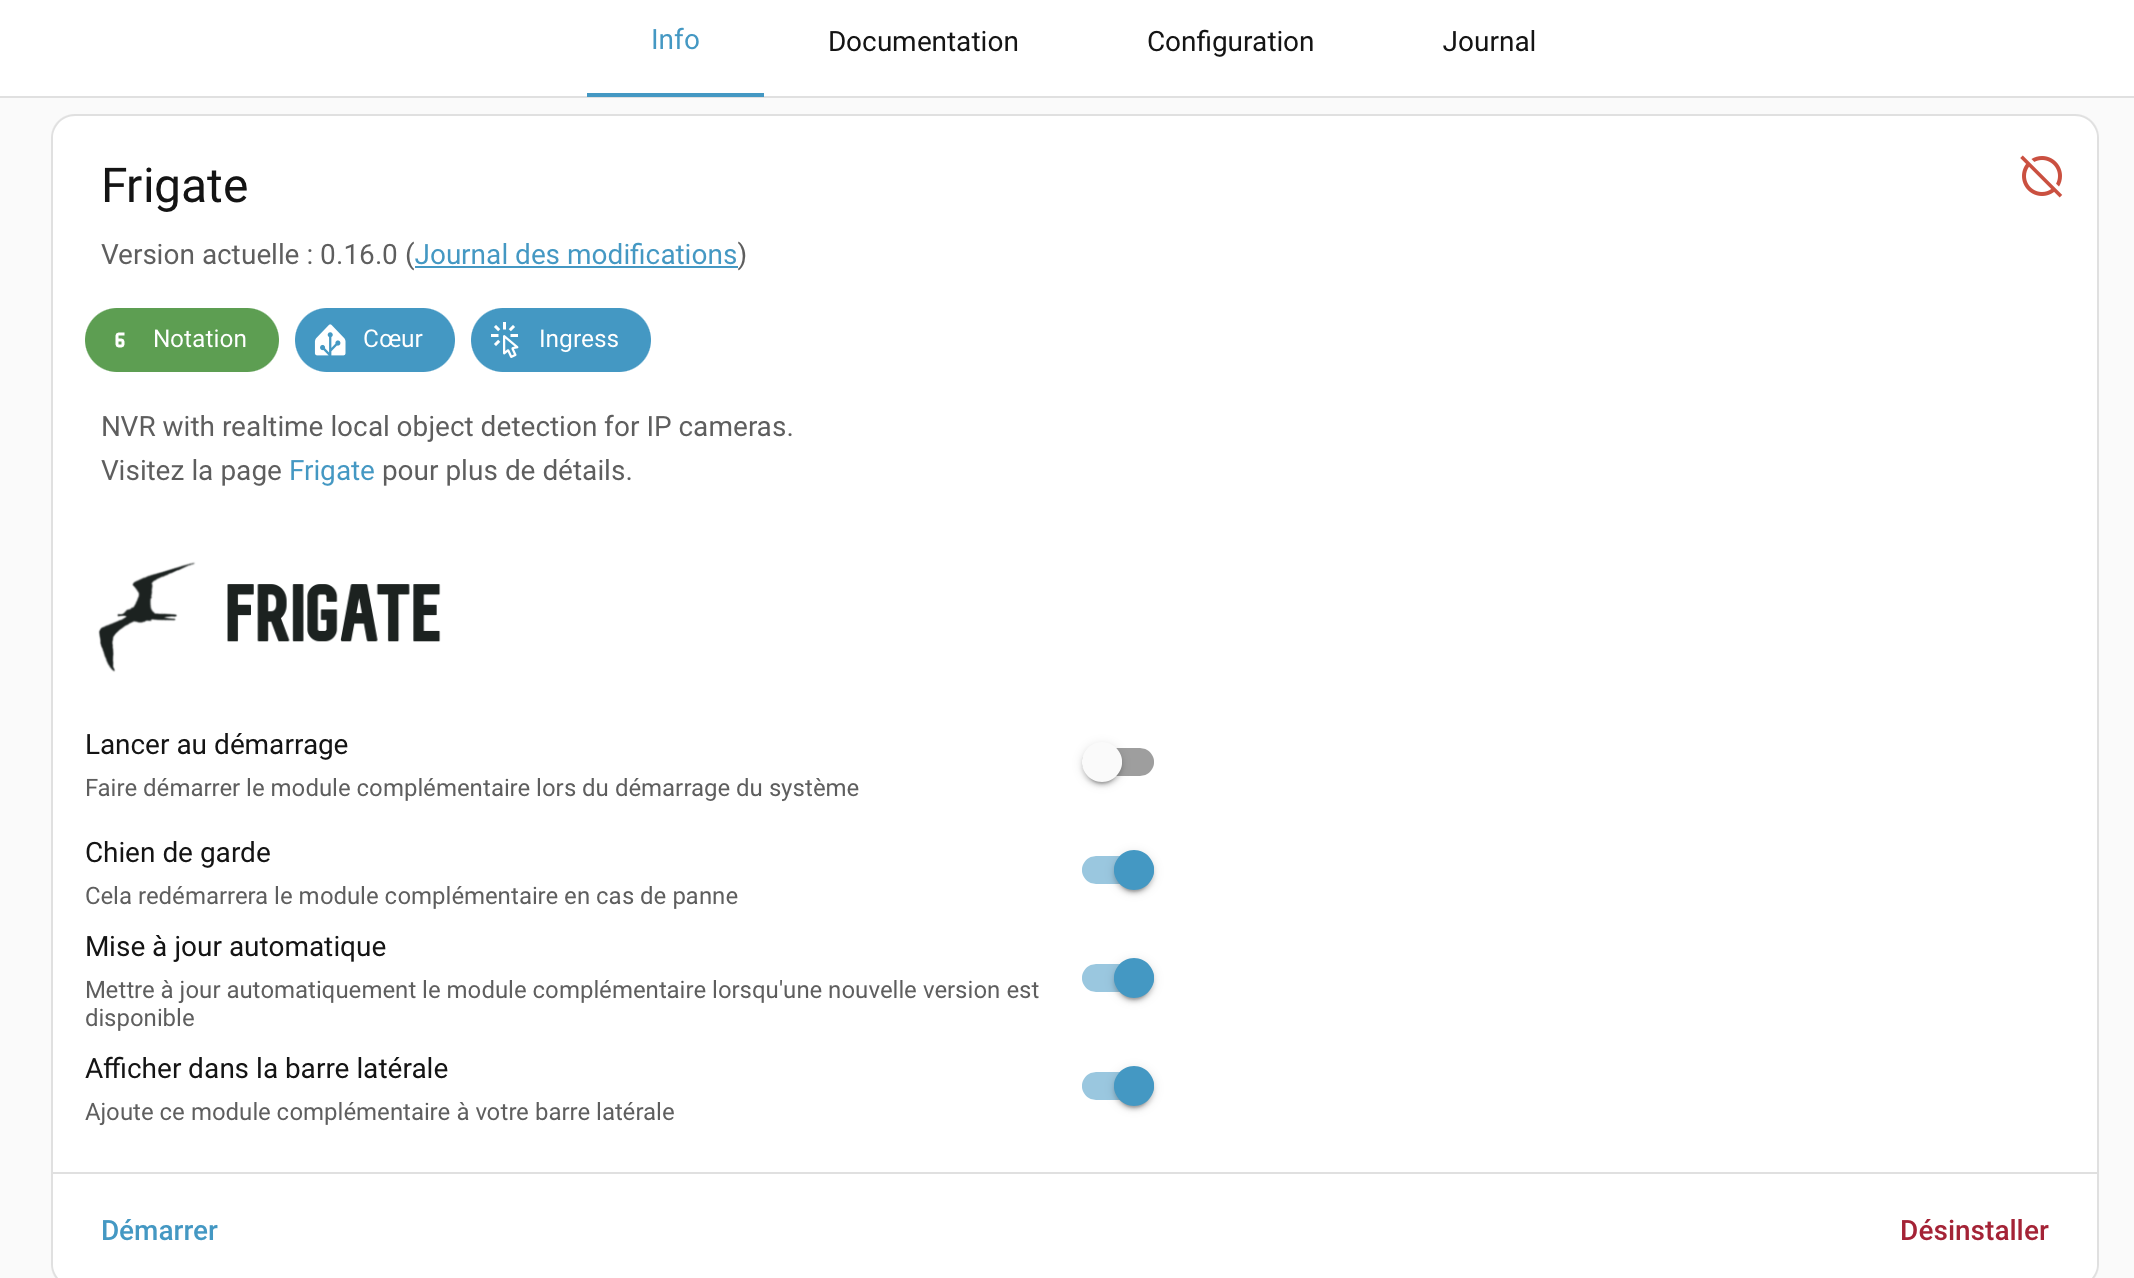This screenshot has width=2134, height=1278.
Task: Click the red stopped-state icon top right
Action: click(2041, 177)
